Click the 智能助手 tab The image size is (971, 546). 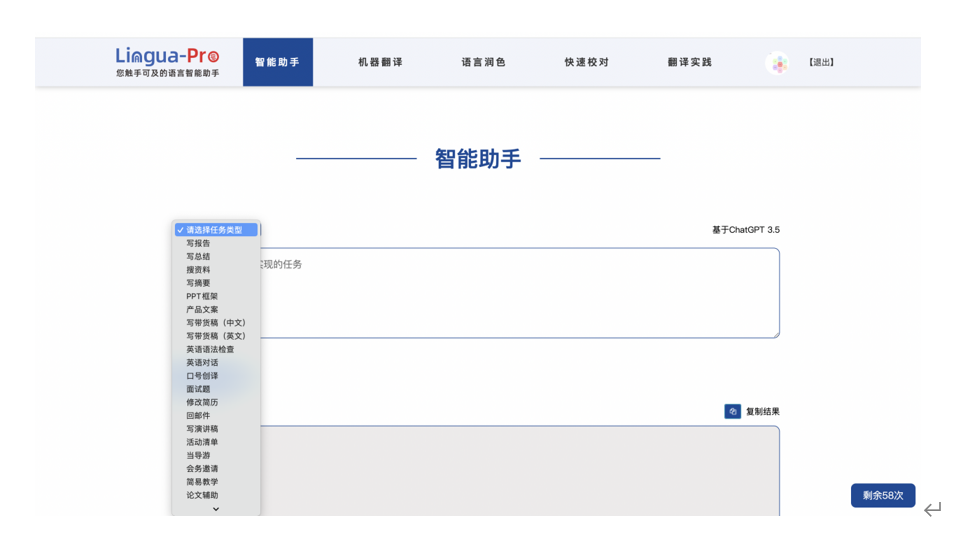[278, 63]
